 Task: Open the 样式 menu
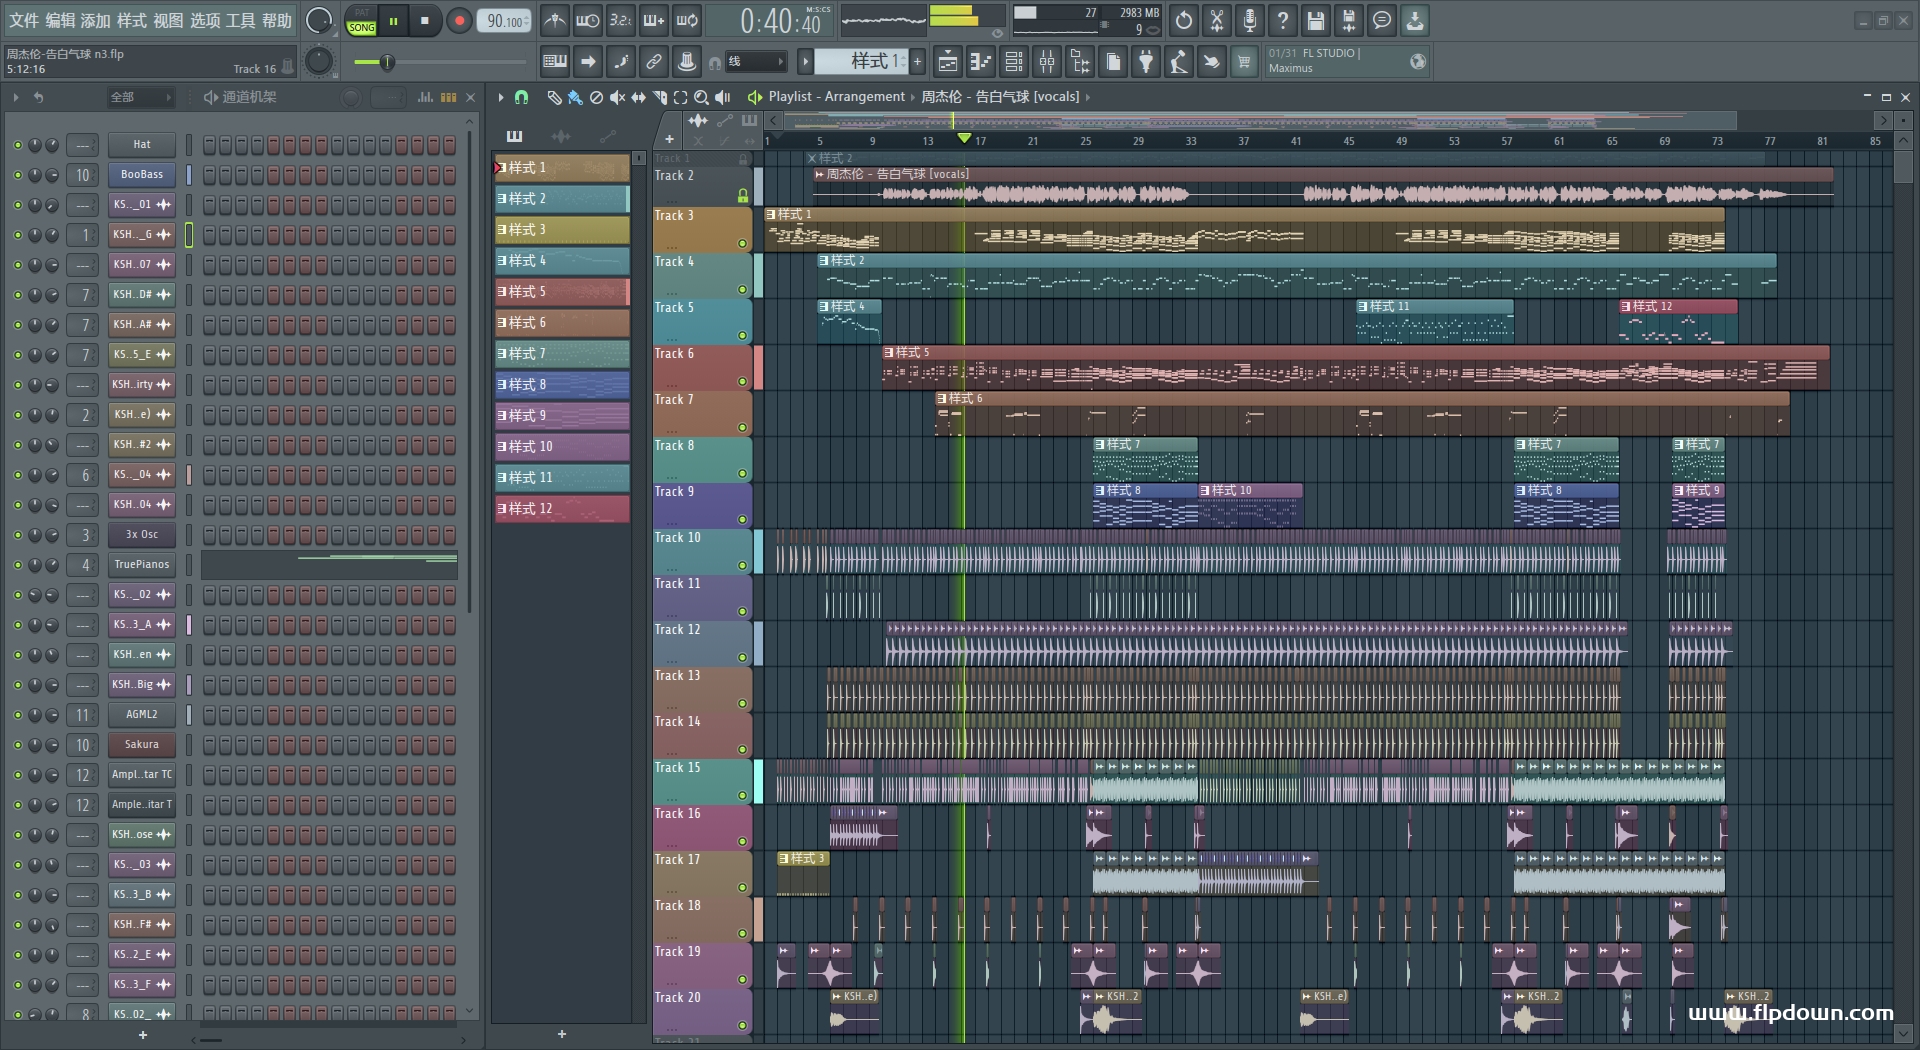coord(132,20)
